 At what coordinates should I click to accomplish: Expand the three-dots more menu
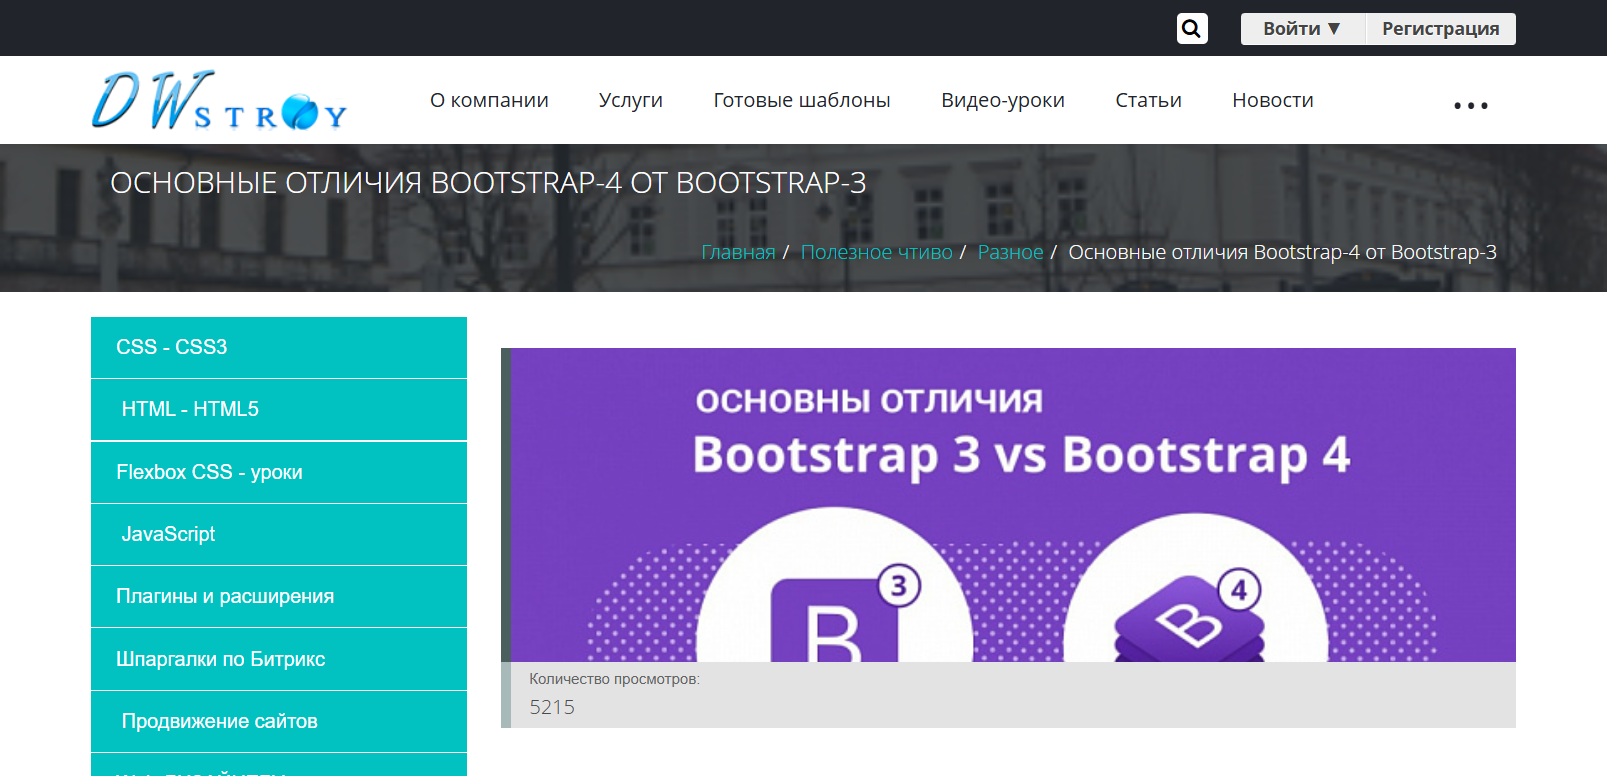pos(1470,105)
